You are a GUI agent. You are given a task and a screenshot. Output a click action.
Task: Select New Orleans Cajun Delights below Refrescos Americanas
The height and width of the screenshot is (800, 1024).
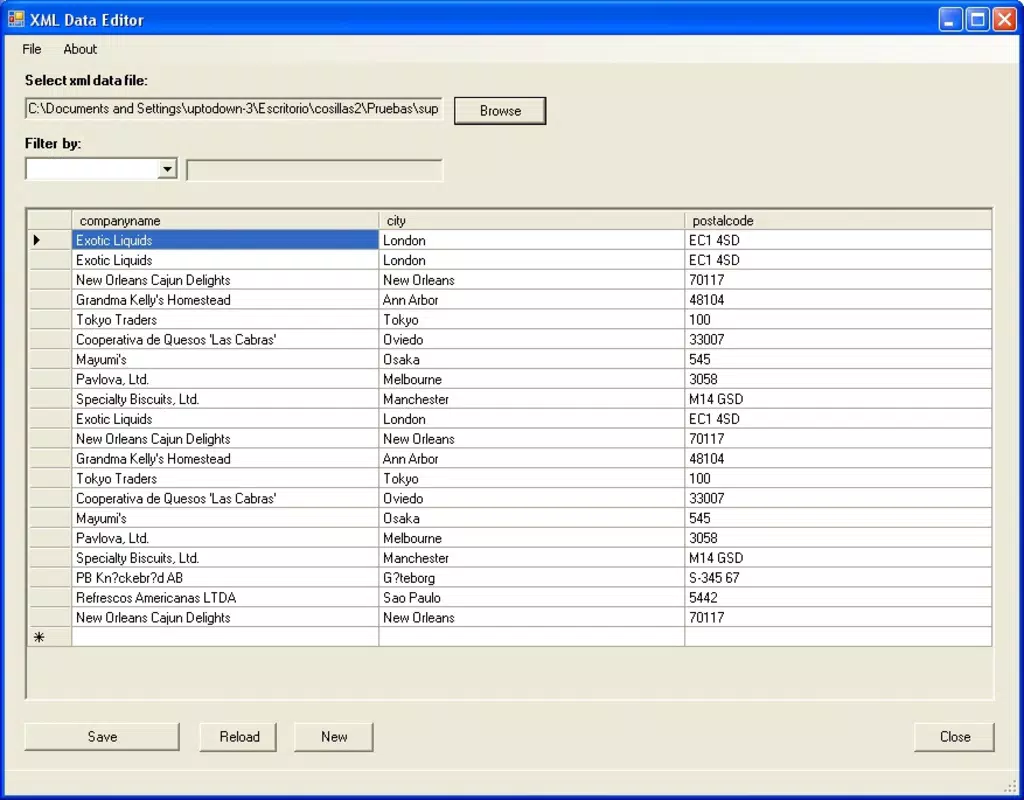click(x=225, y=618)
